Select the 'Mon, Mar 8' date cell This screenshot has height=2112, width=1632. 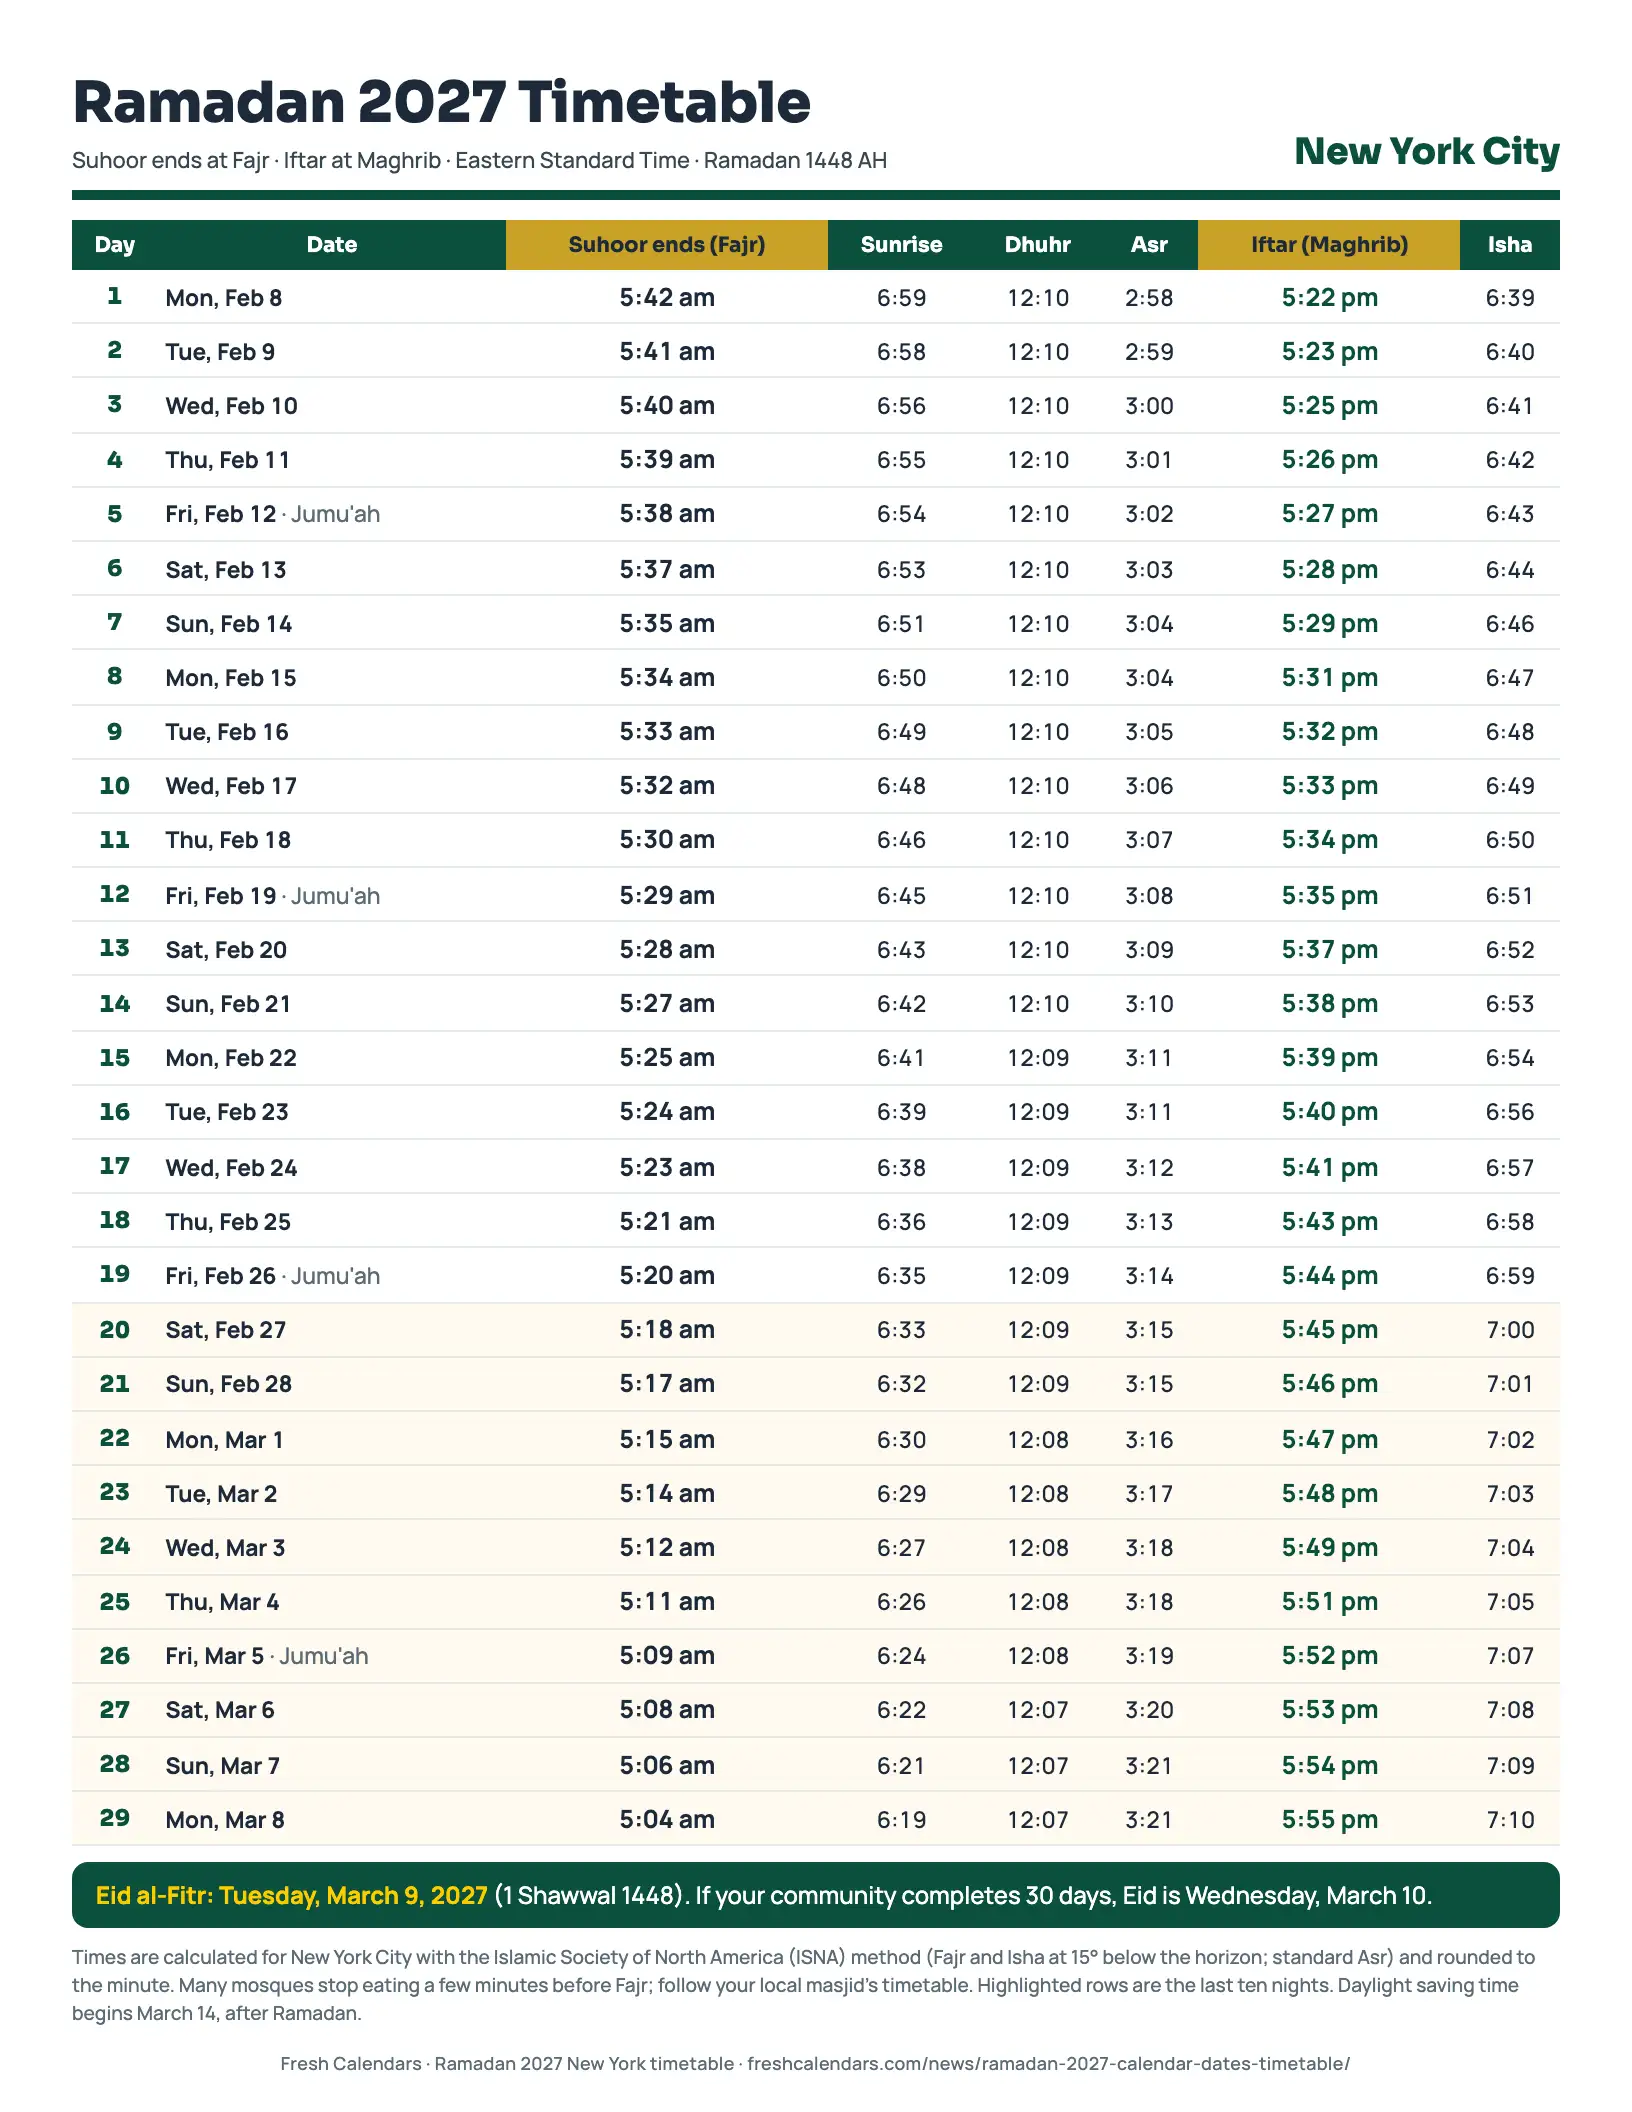pyautogui.click(x=225, y=1820)
